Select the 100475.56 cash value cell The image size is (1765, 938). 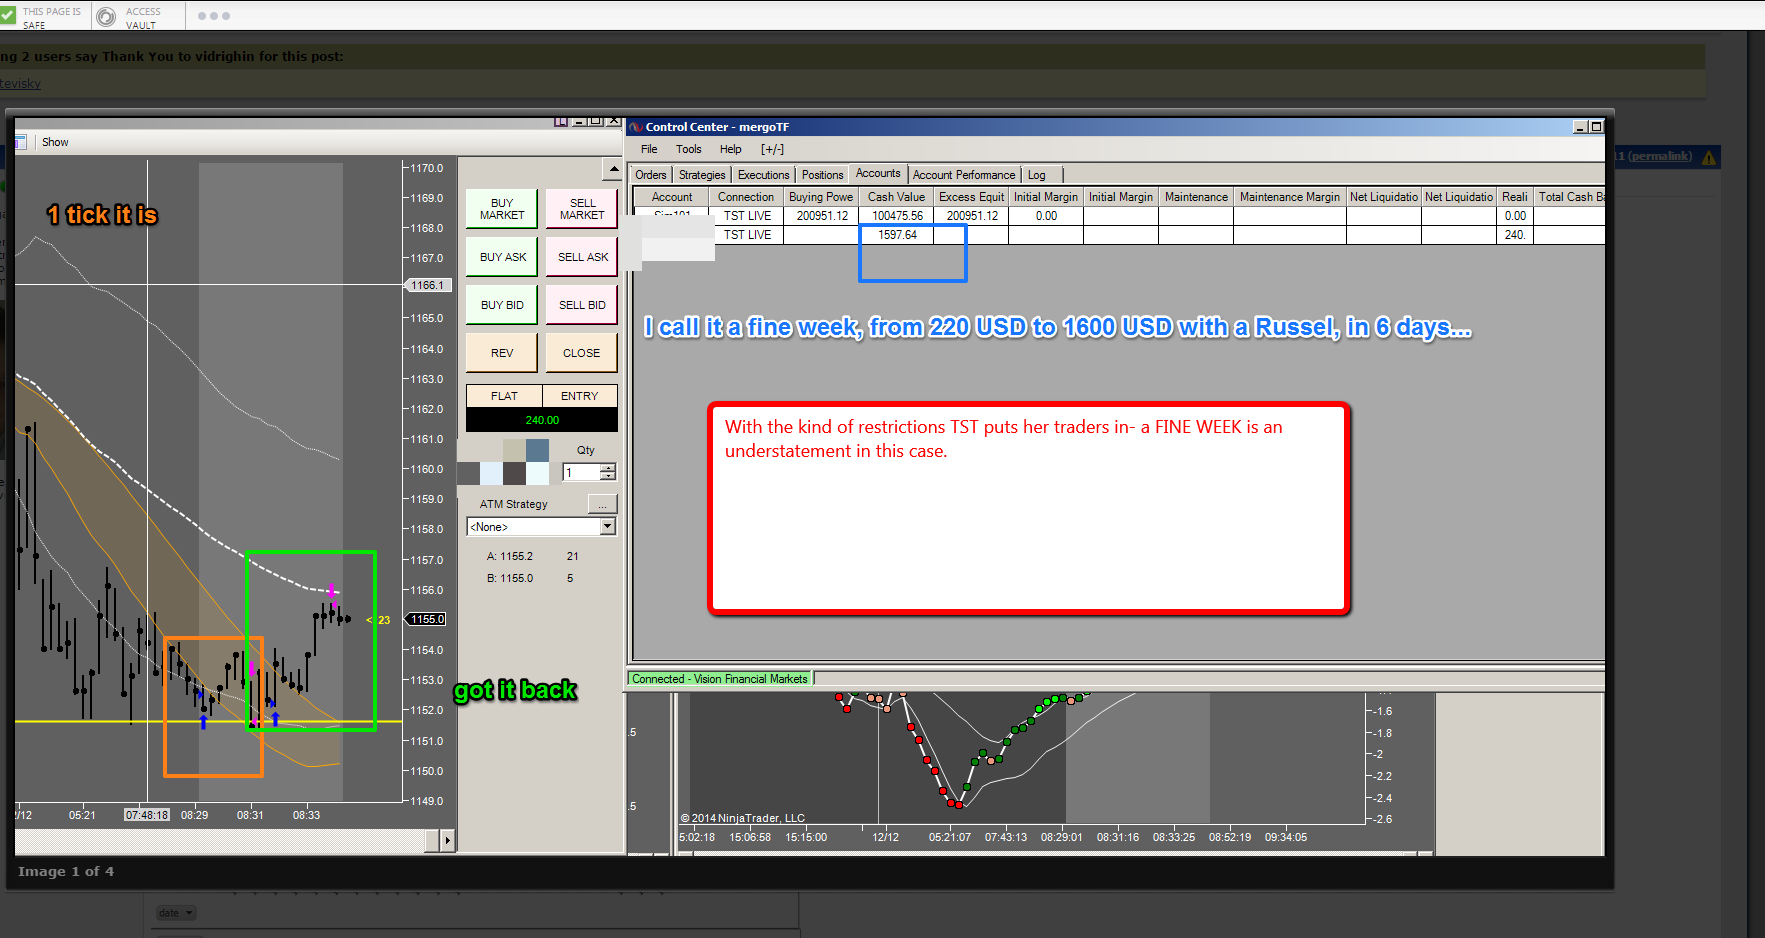897,216
